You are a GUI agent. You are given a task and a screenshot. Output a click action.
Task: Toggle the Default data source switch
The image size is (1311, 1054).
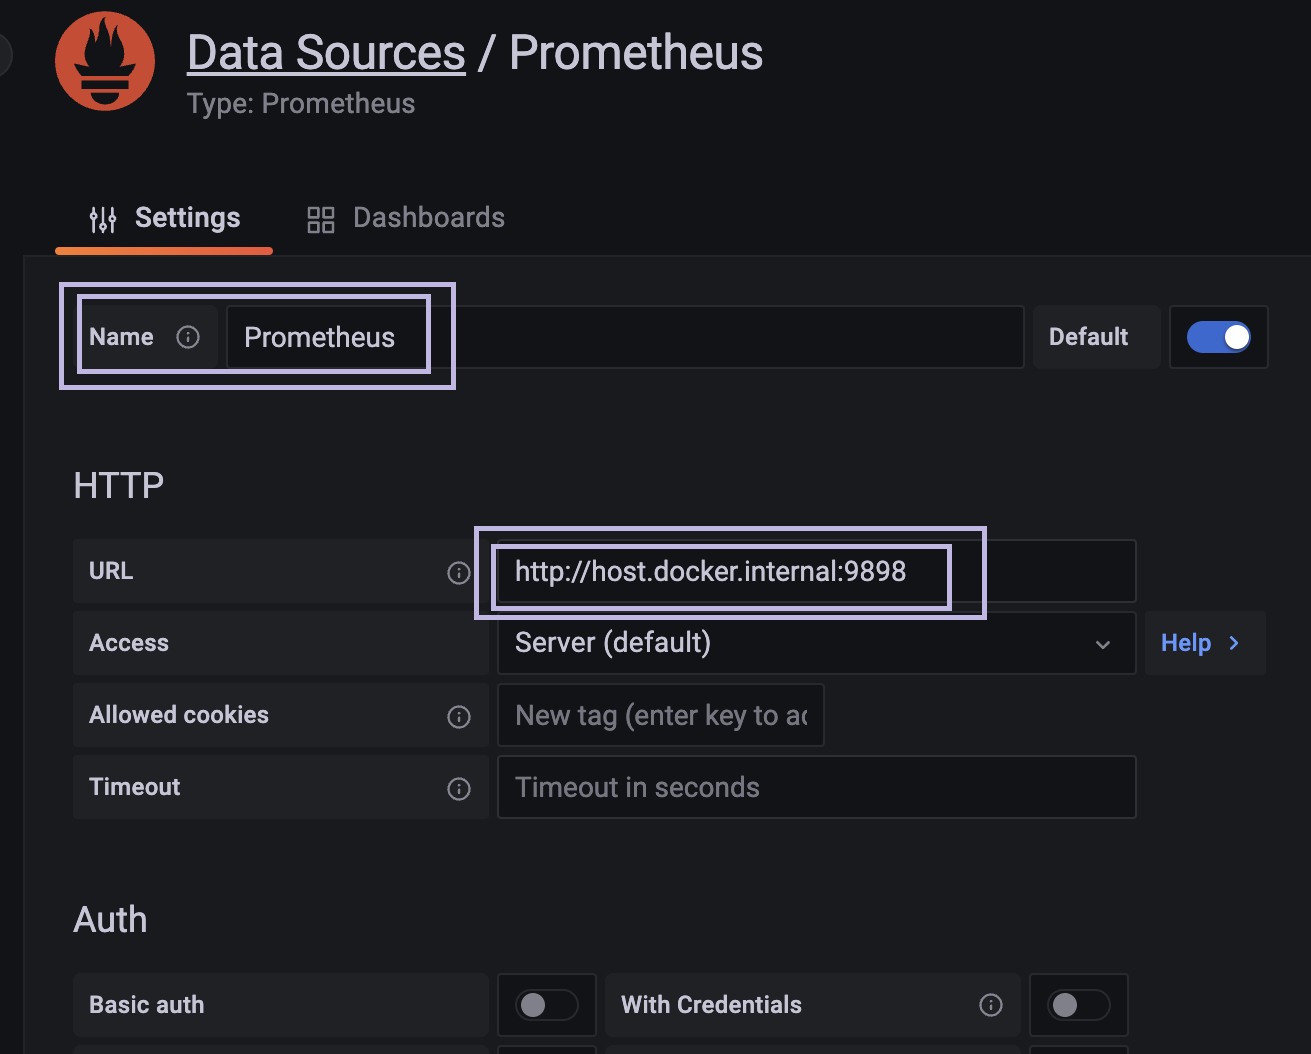1218,337
